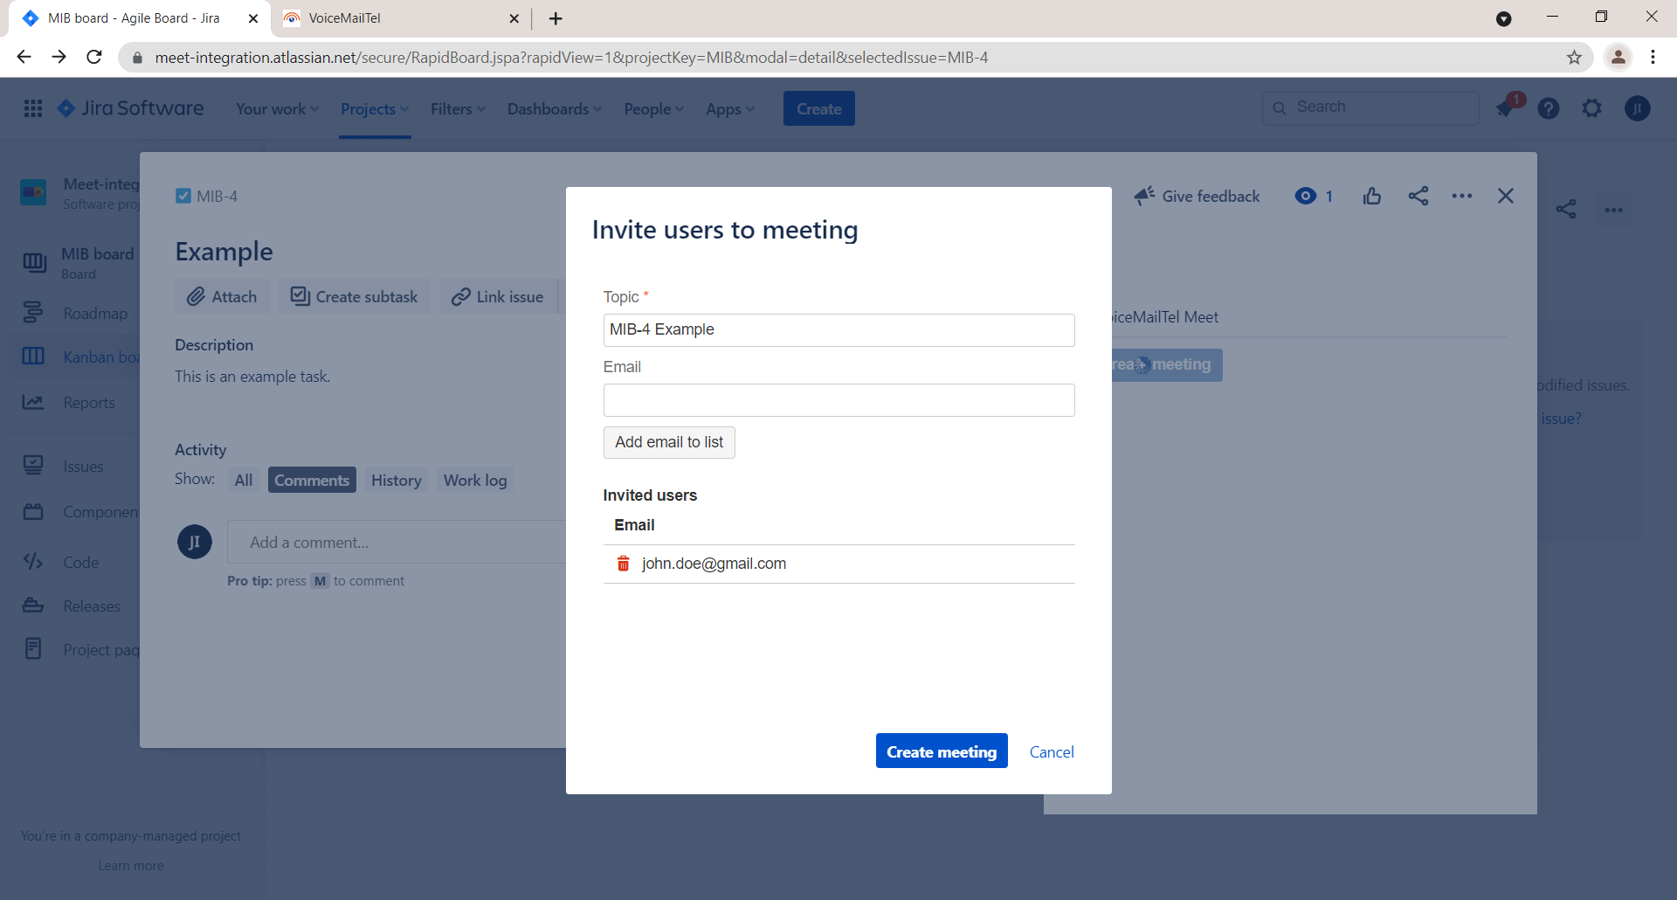Focus the Email input field
This screenshot has width=1677, height=900.
pyautogui.click(x=839, y=400)
